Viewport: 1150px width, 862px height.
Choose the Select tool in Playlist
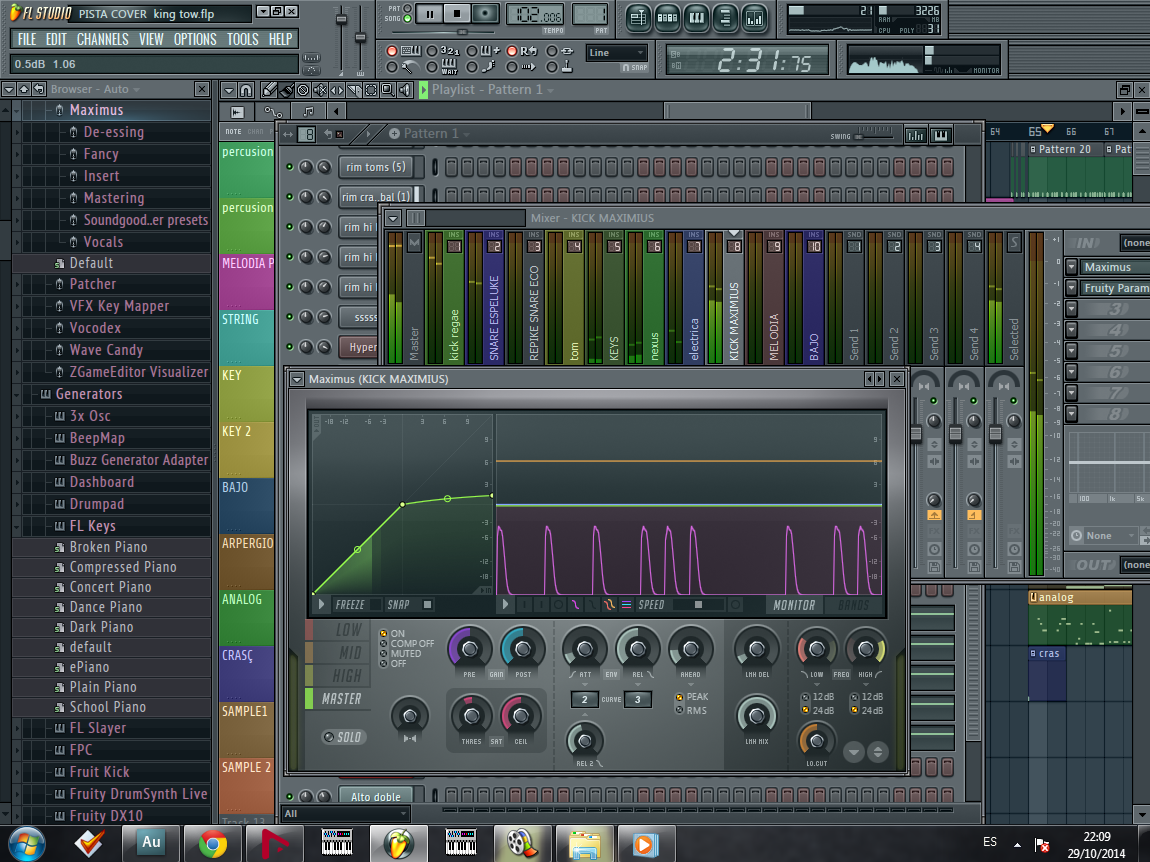(x=370, y=90)
